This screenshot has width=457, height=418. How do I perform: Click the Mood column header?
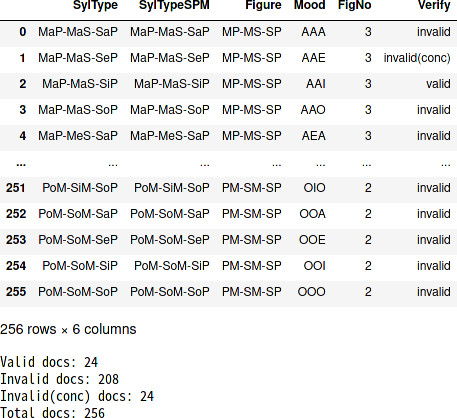(x=310, y=5)
